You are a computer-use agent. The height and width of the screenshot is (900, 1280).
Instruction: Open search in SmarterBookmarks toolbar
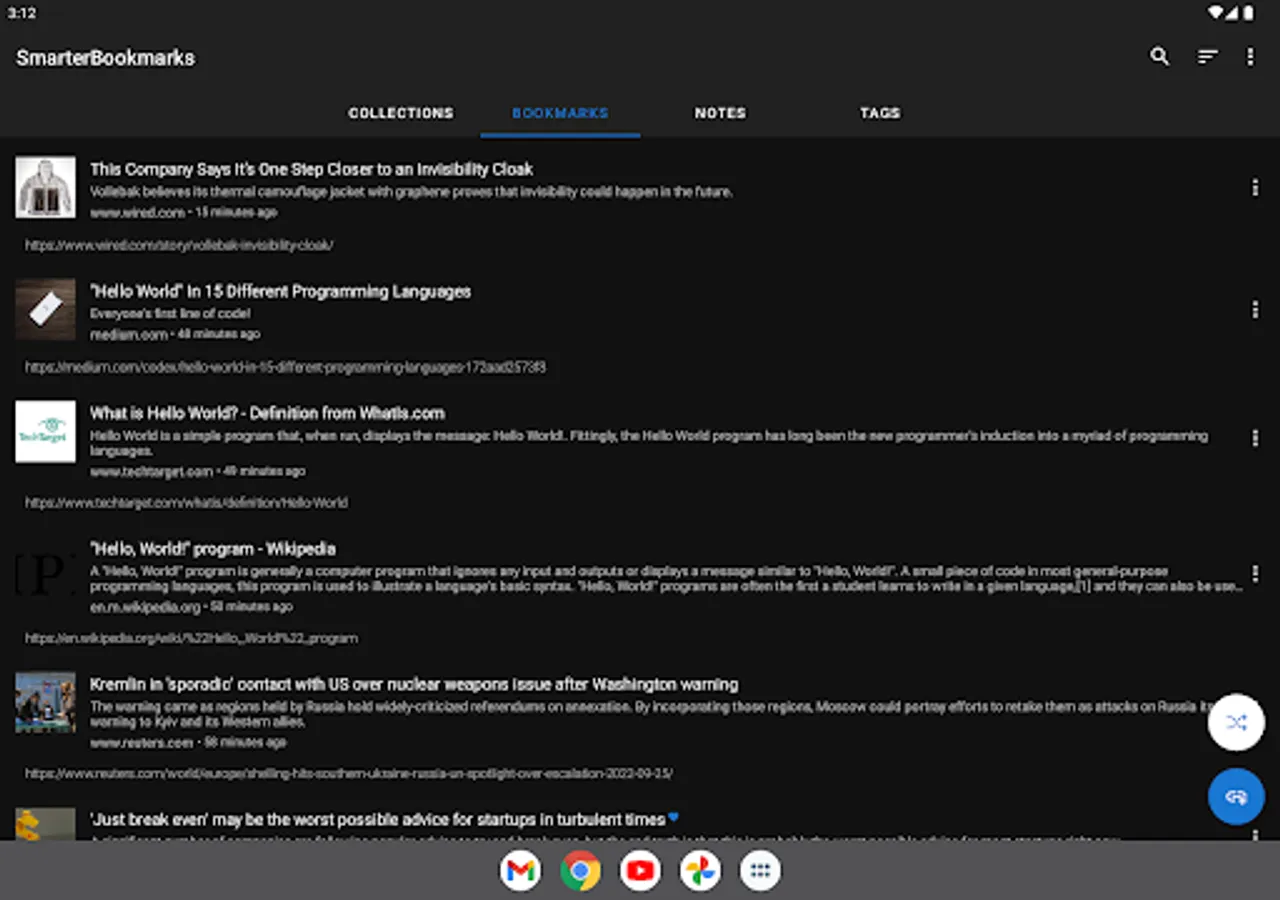pyautogui.click(x=1159, y=57)
